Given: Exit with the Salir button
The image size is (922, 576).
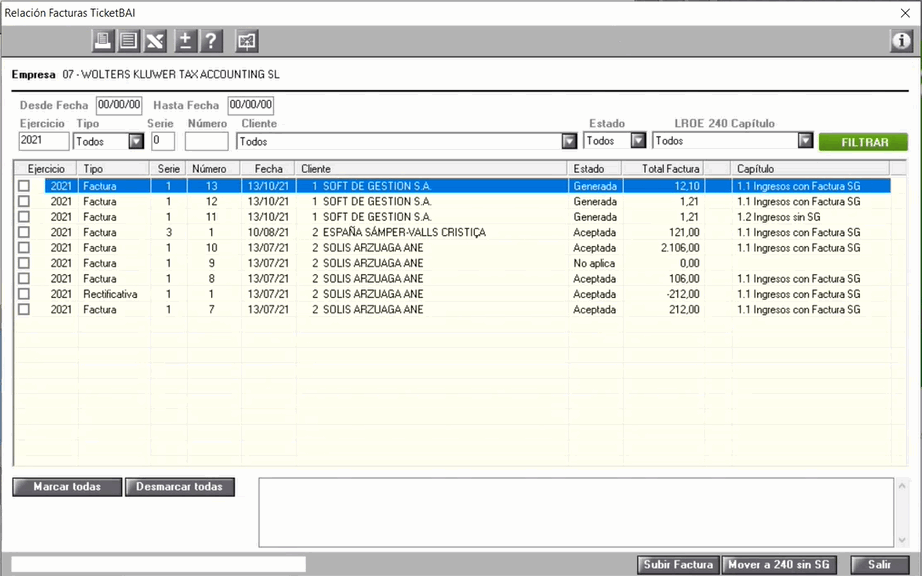Looking at the screenshot, I should click(879, 565).
